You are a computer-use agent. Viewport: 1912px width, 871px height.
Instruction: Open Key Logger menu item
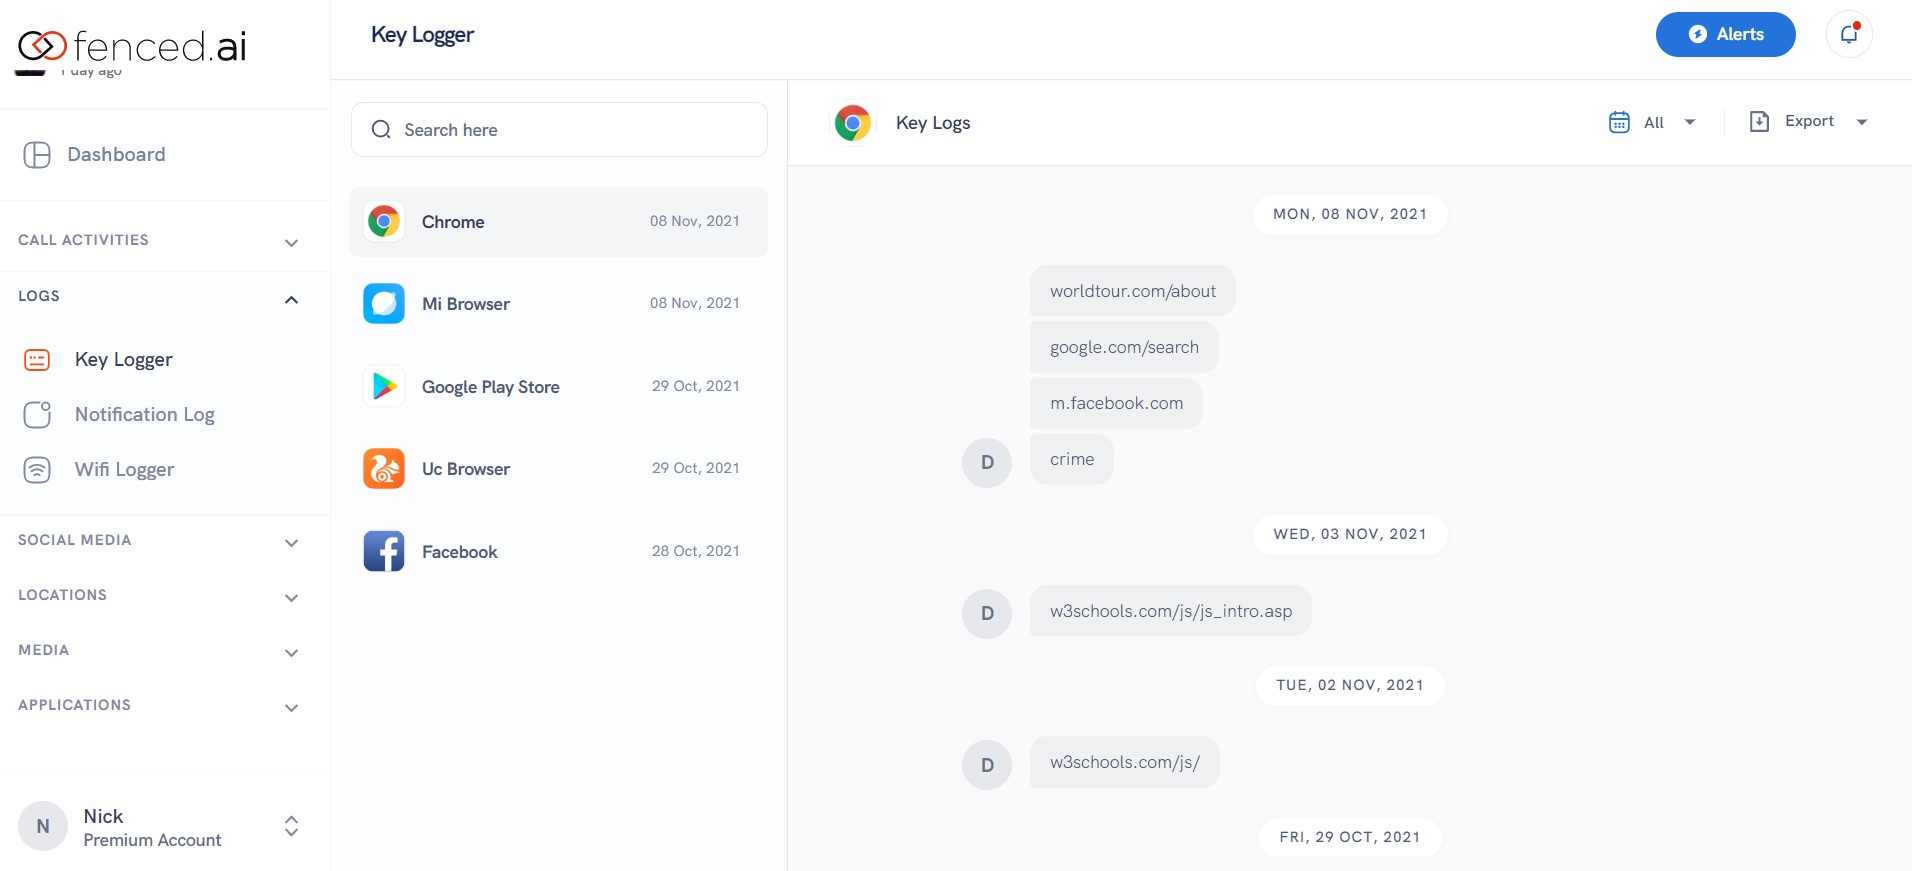pyautogui.click(x=124, y=360)
